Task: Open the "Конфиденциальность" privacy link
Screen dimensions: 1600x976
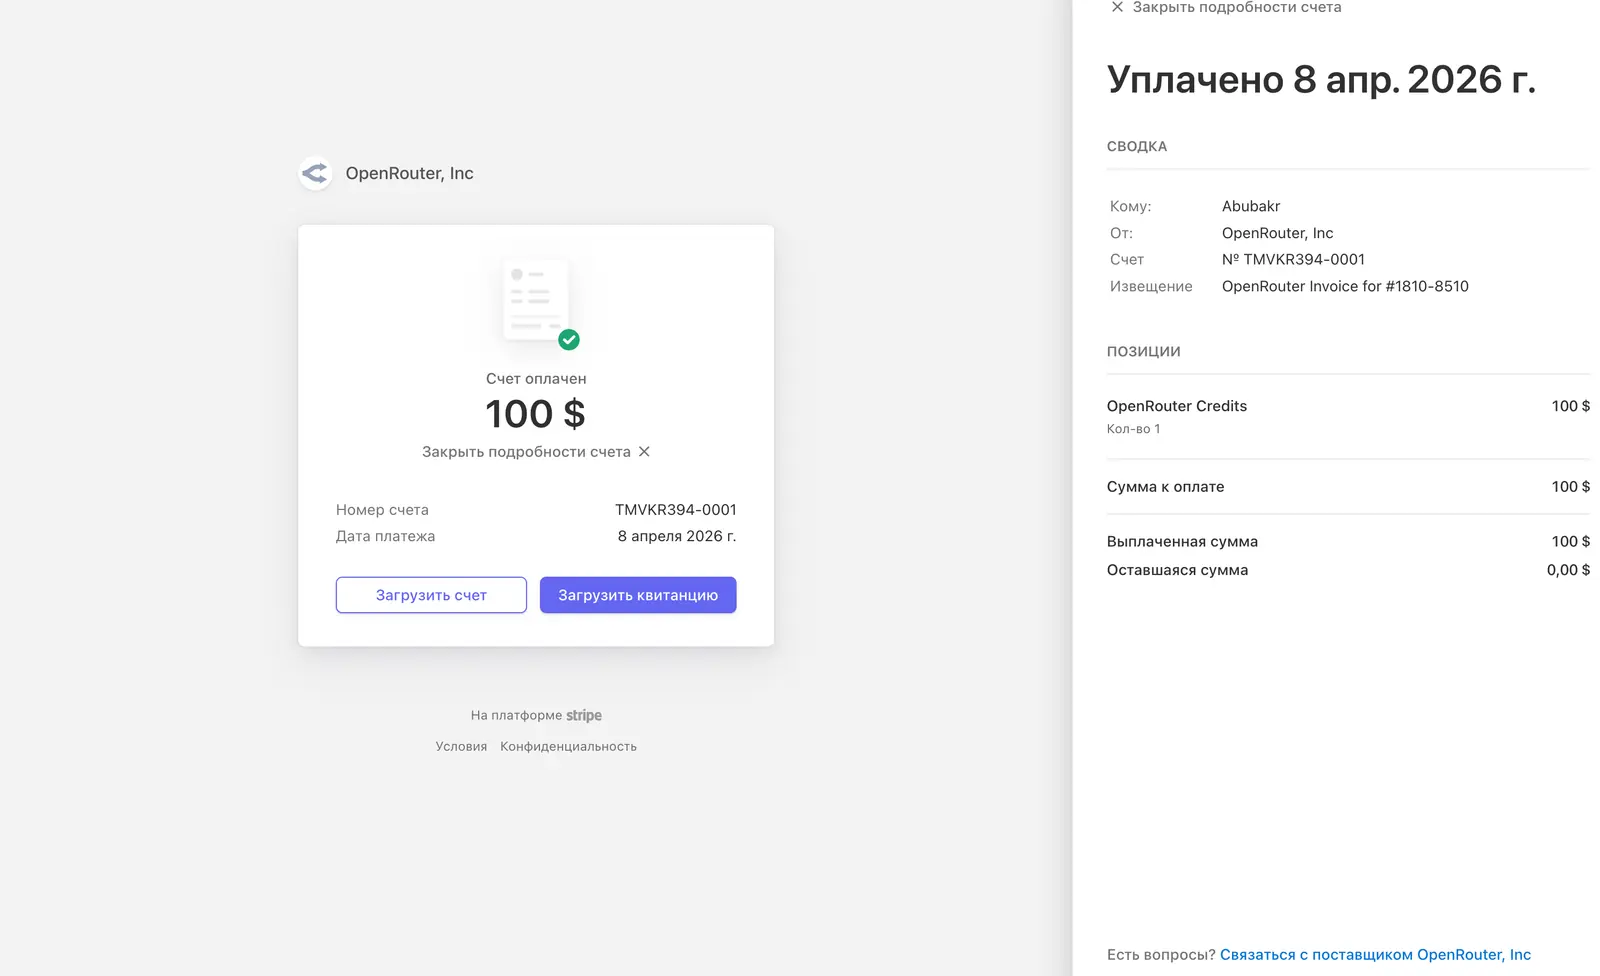Action: tap(568, 746)
